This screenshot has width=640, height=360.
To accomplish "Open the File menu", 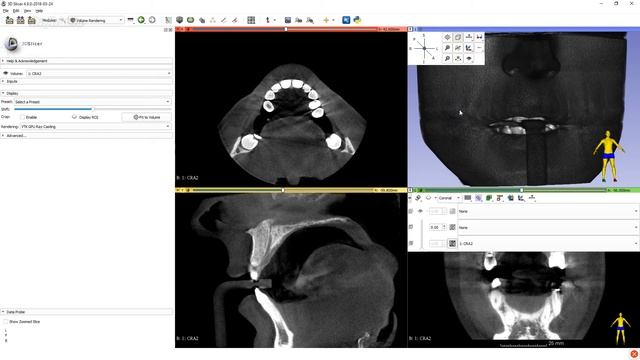I will 6,11.
